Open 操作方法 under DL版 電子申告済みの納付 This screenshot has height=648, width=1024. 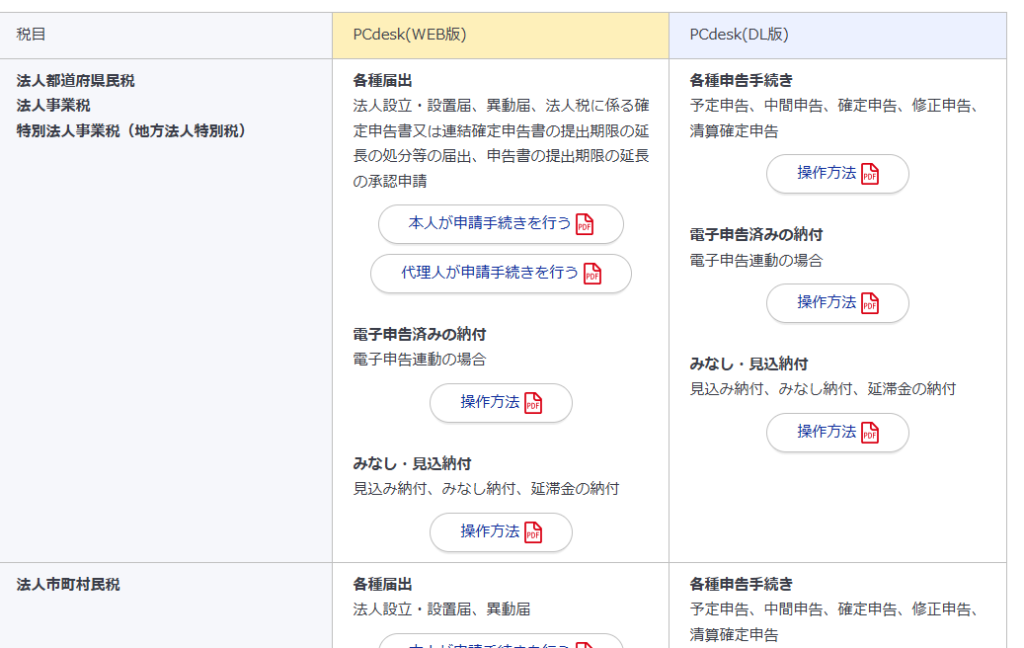(x=826, y=303)
